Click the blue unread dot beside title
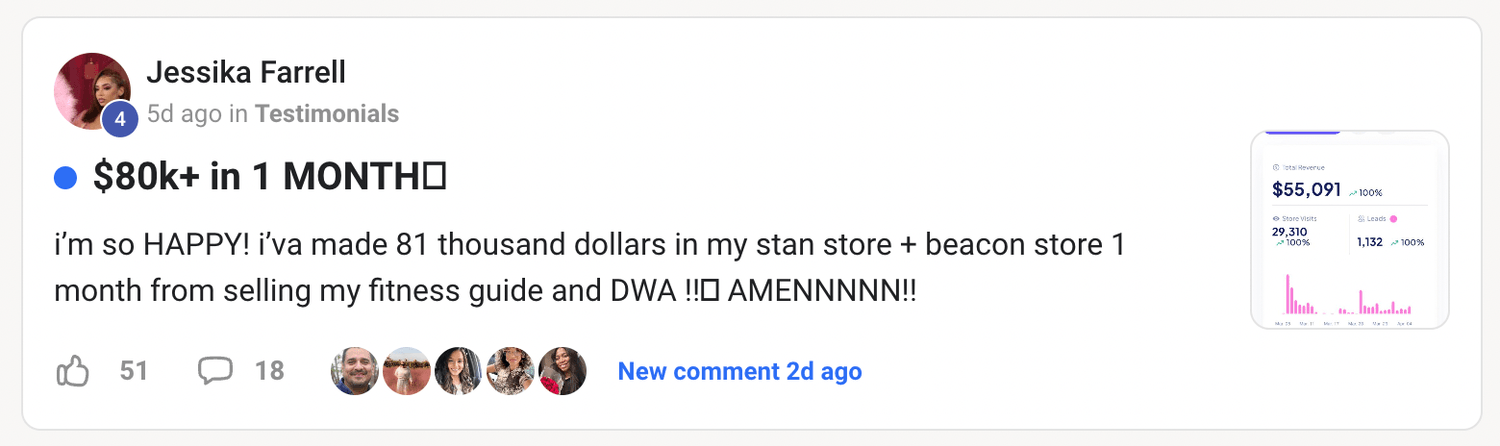This screenshot has height=446, width=1500. (x=66, y=178)
